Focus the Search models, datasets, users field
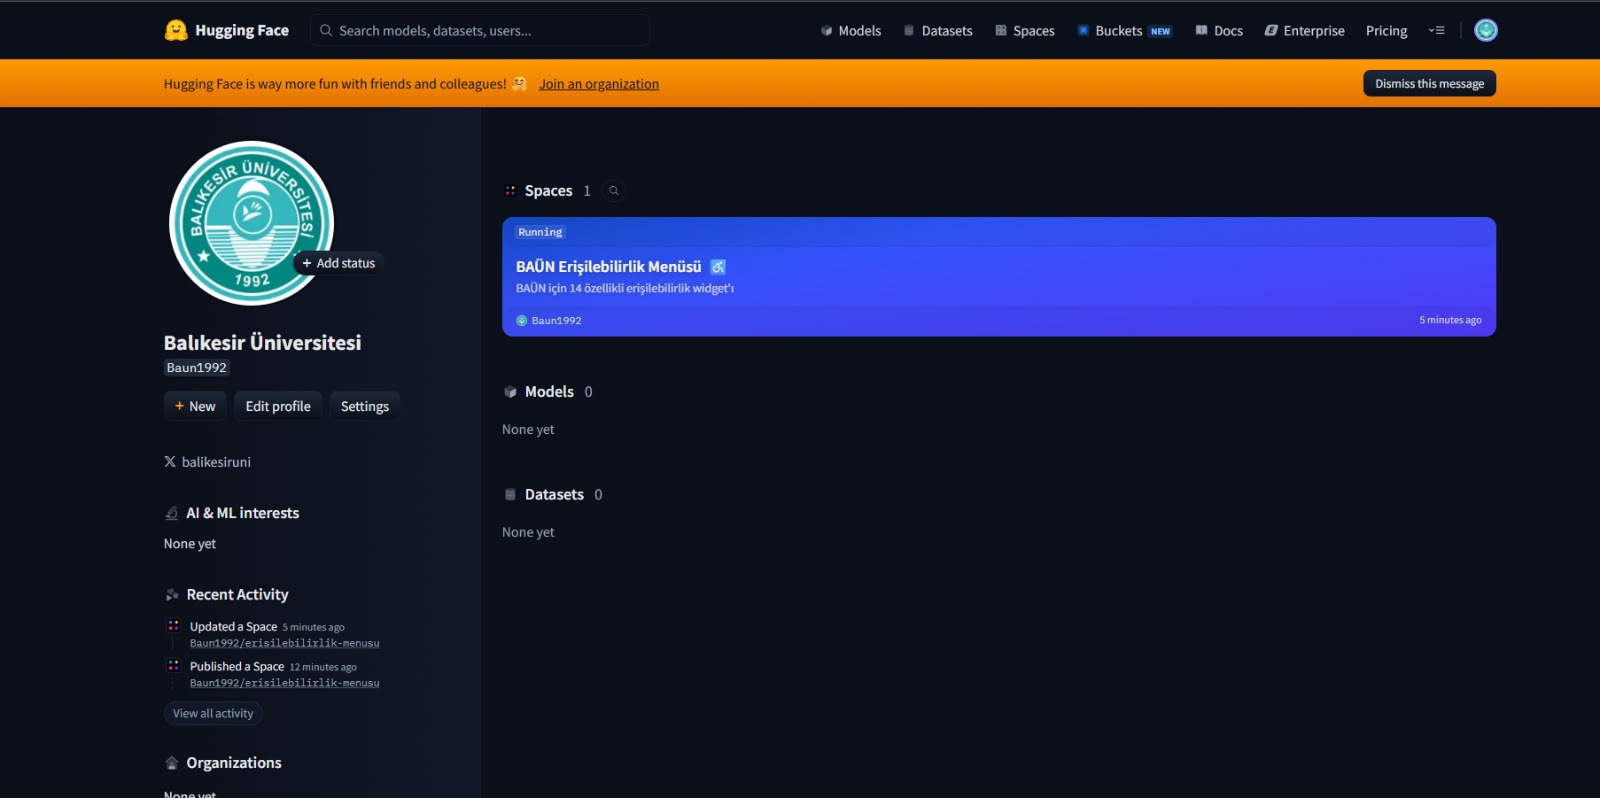The height and width of the screenshot is (798, 1600). pos(480,31)
